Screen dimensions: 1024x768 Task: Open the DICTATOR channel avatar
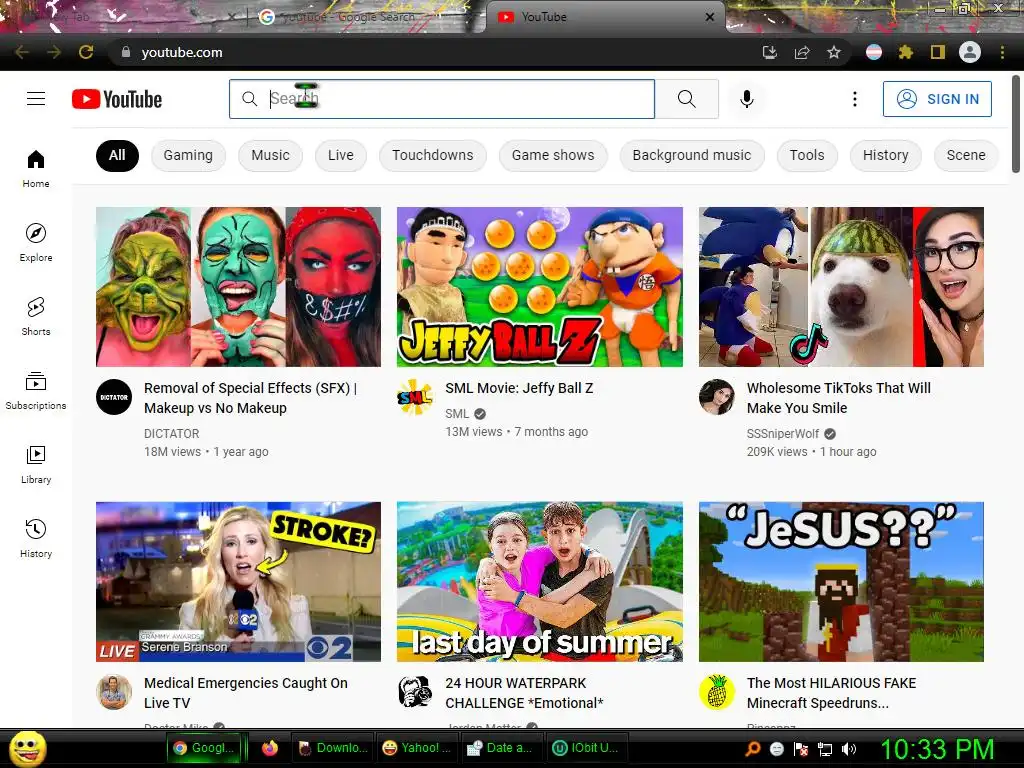114,397
